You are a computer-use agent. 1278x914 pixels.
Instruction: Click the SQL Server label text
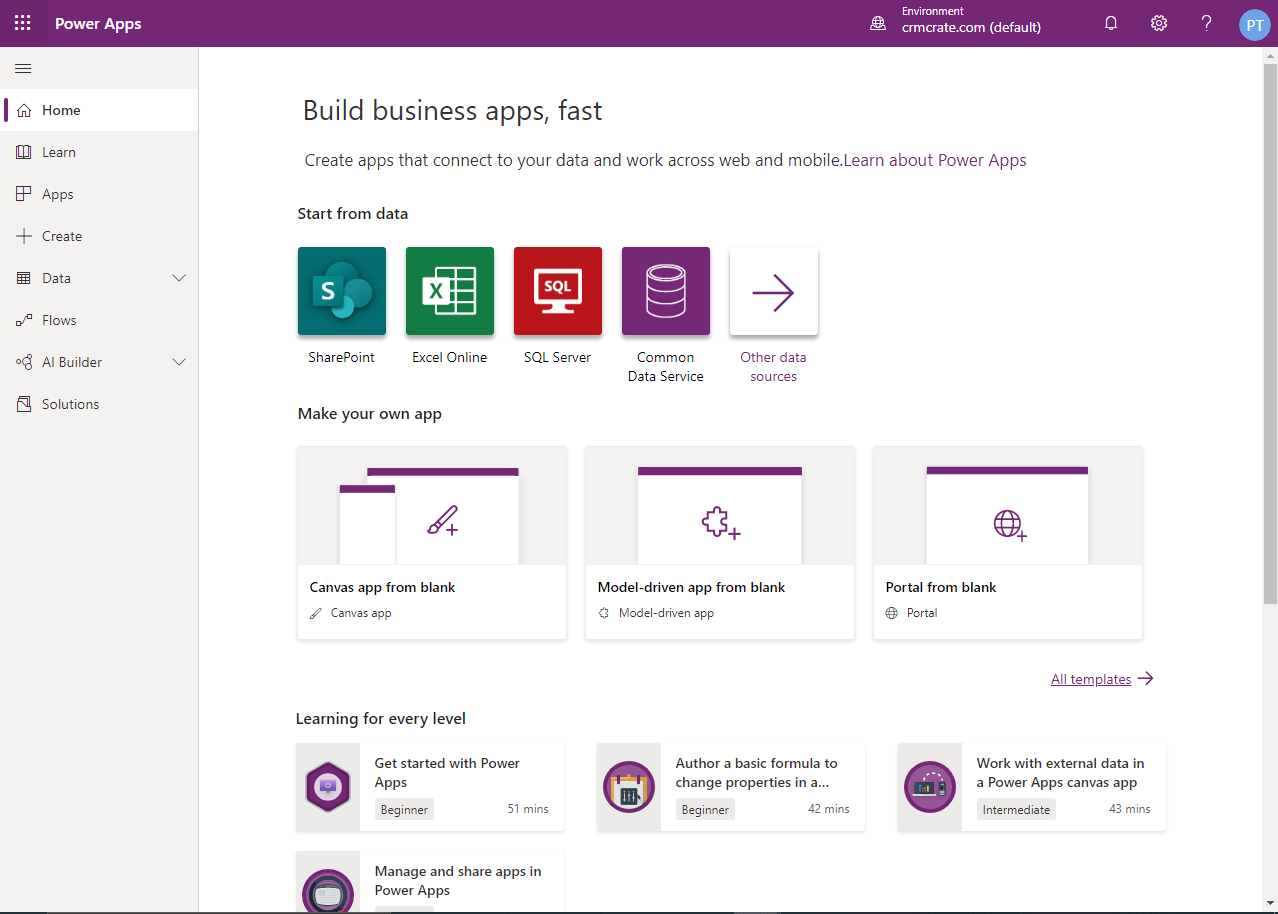(558, 357)
